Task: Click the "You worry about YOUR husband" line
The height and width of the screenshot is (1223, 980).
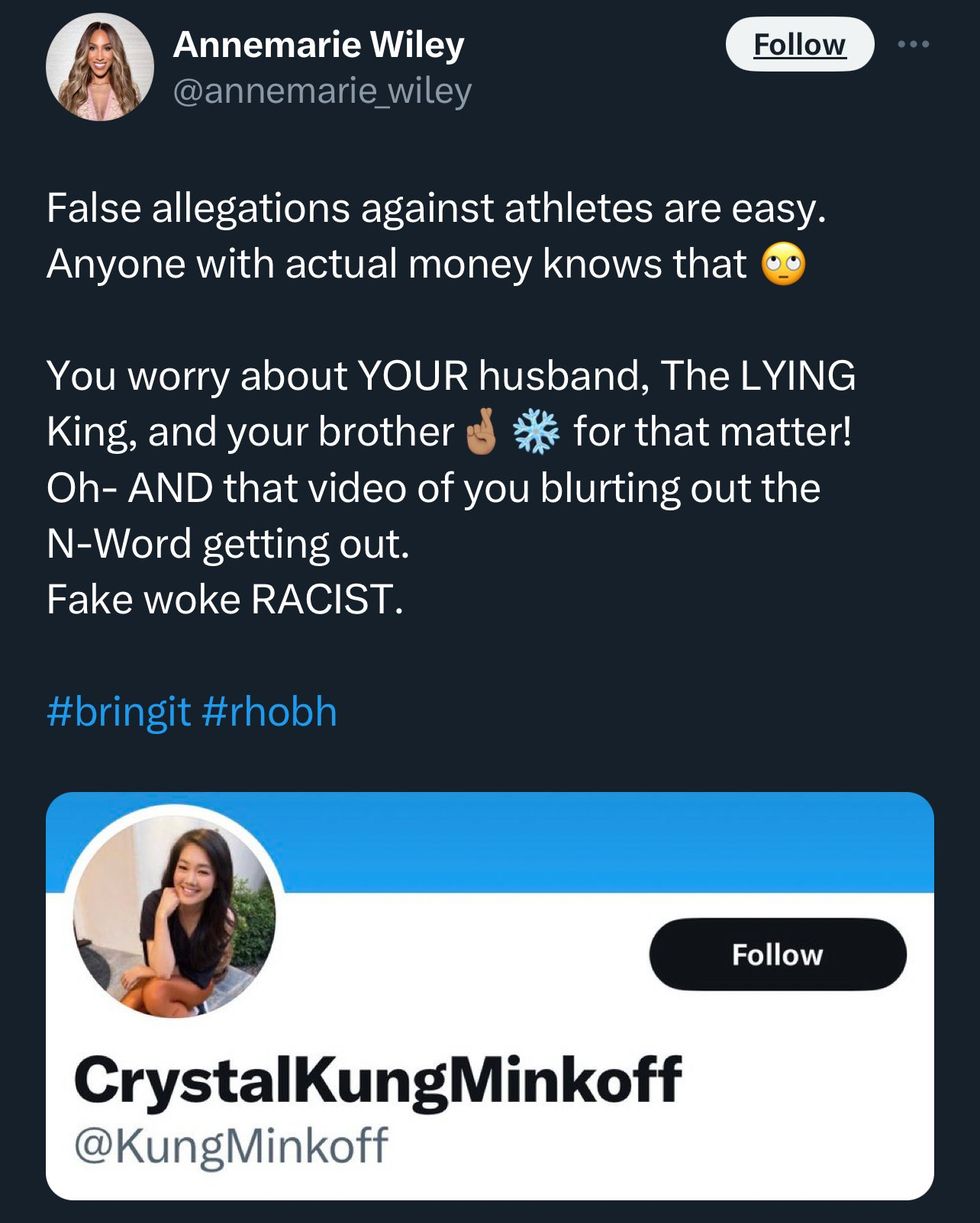Action: pos(450,376)
